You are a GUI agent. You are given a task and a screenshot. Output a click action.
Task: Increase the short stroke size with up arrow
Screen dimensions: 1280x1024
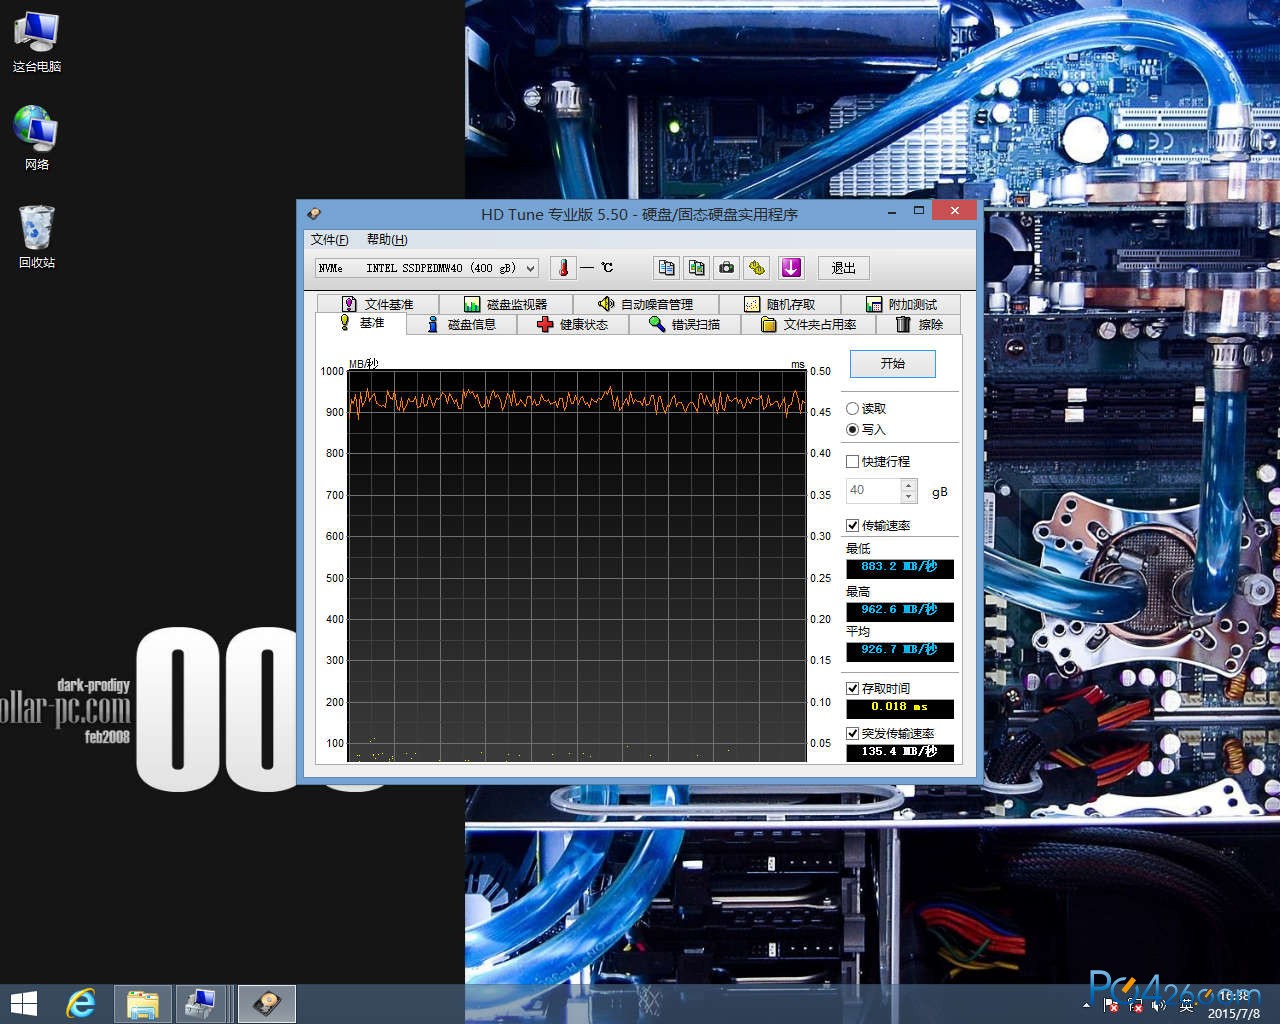pyautogui.click(x=909, y=484)
